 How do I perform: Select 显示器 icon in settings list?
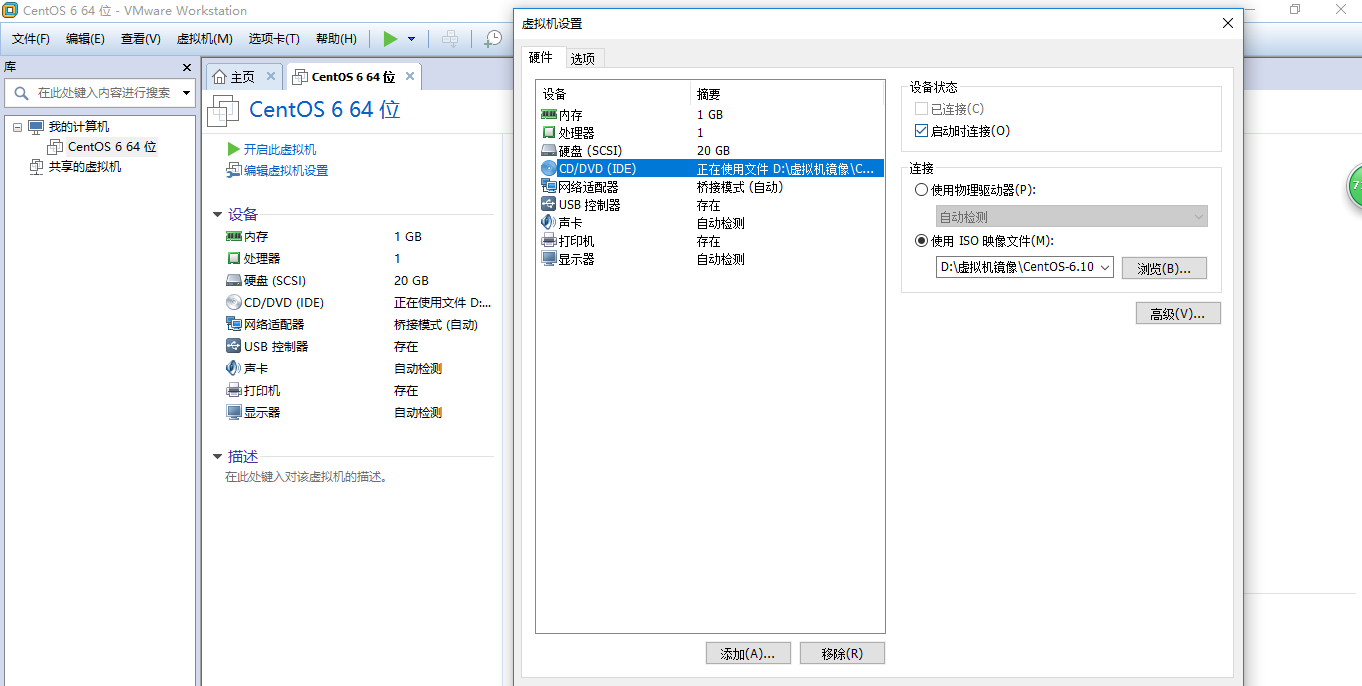click(549, 259)
